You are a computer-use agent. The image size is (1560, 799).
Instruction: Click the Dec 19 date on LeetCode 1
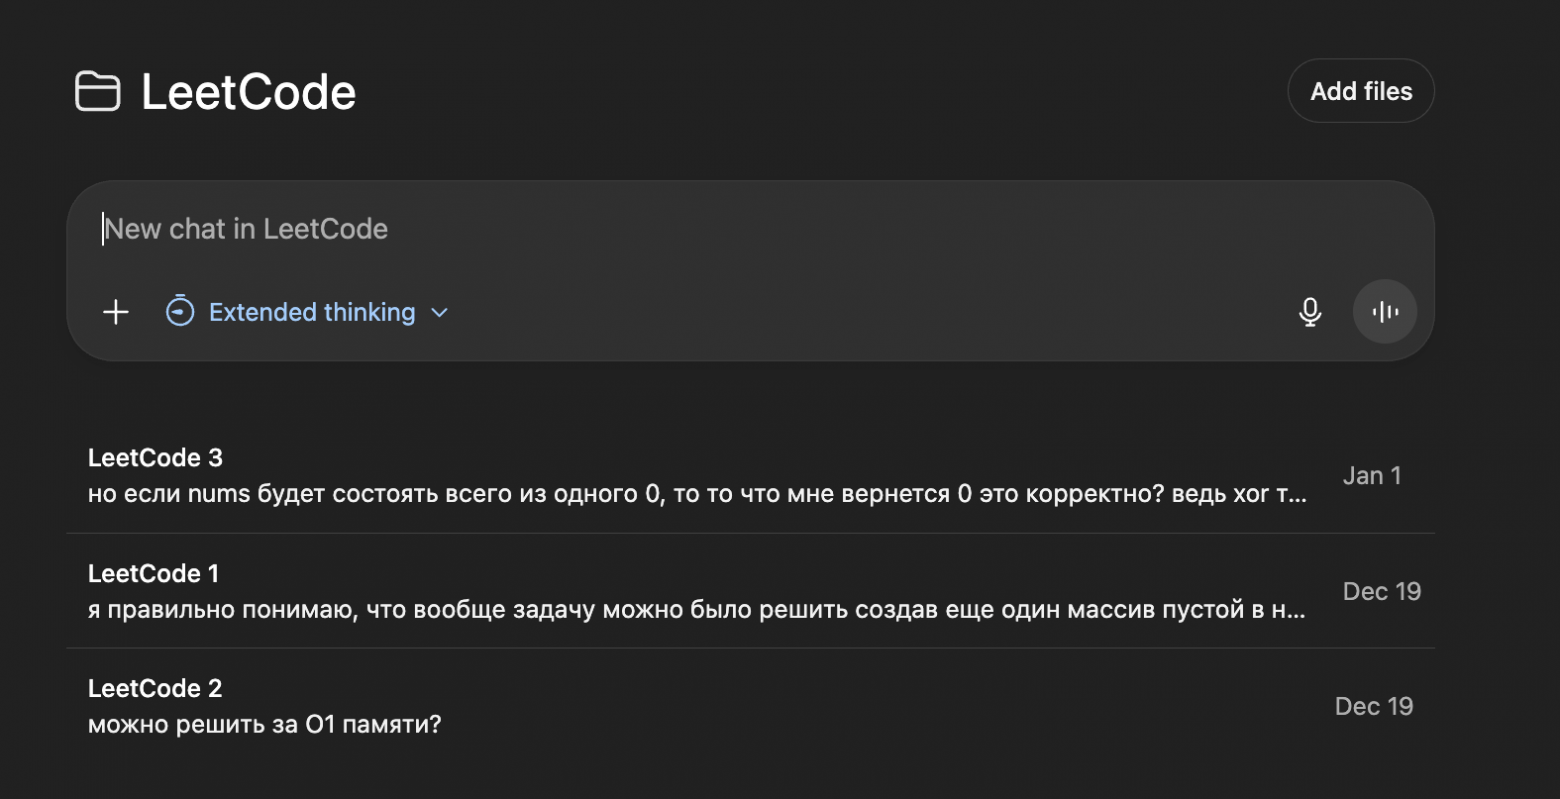1382,591
